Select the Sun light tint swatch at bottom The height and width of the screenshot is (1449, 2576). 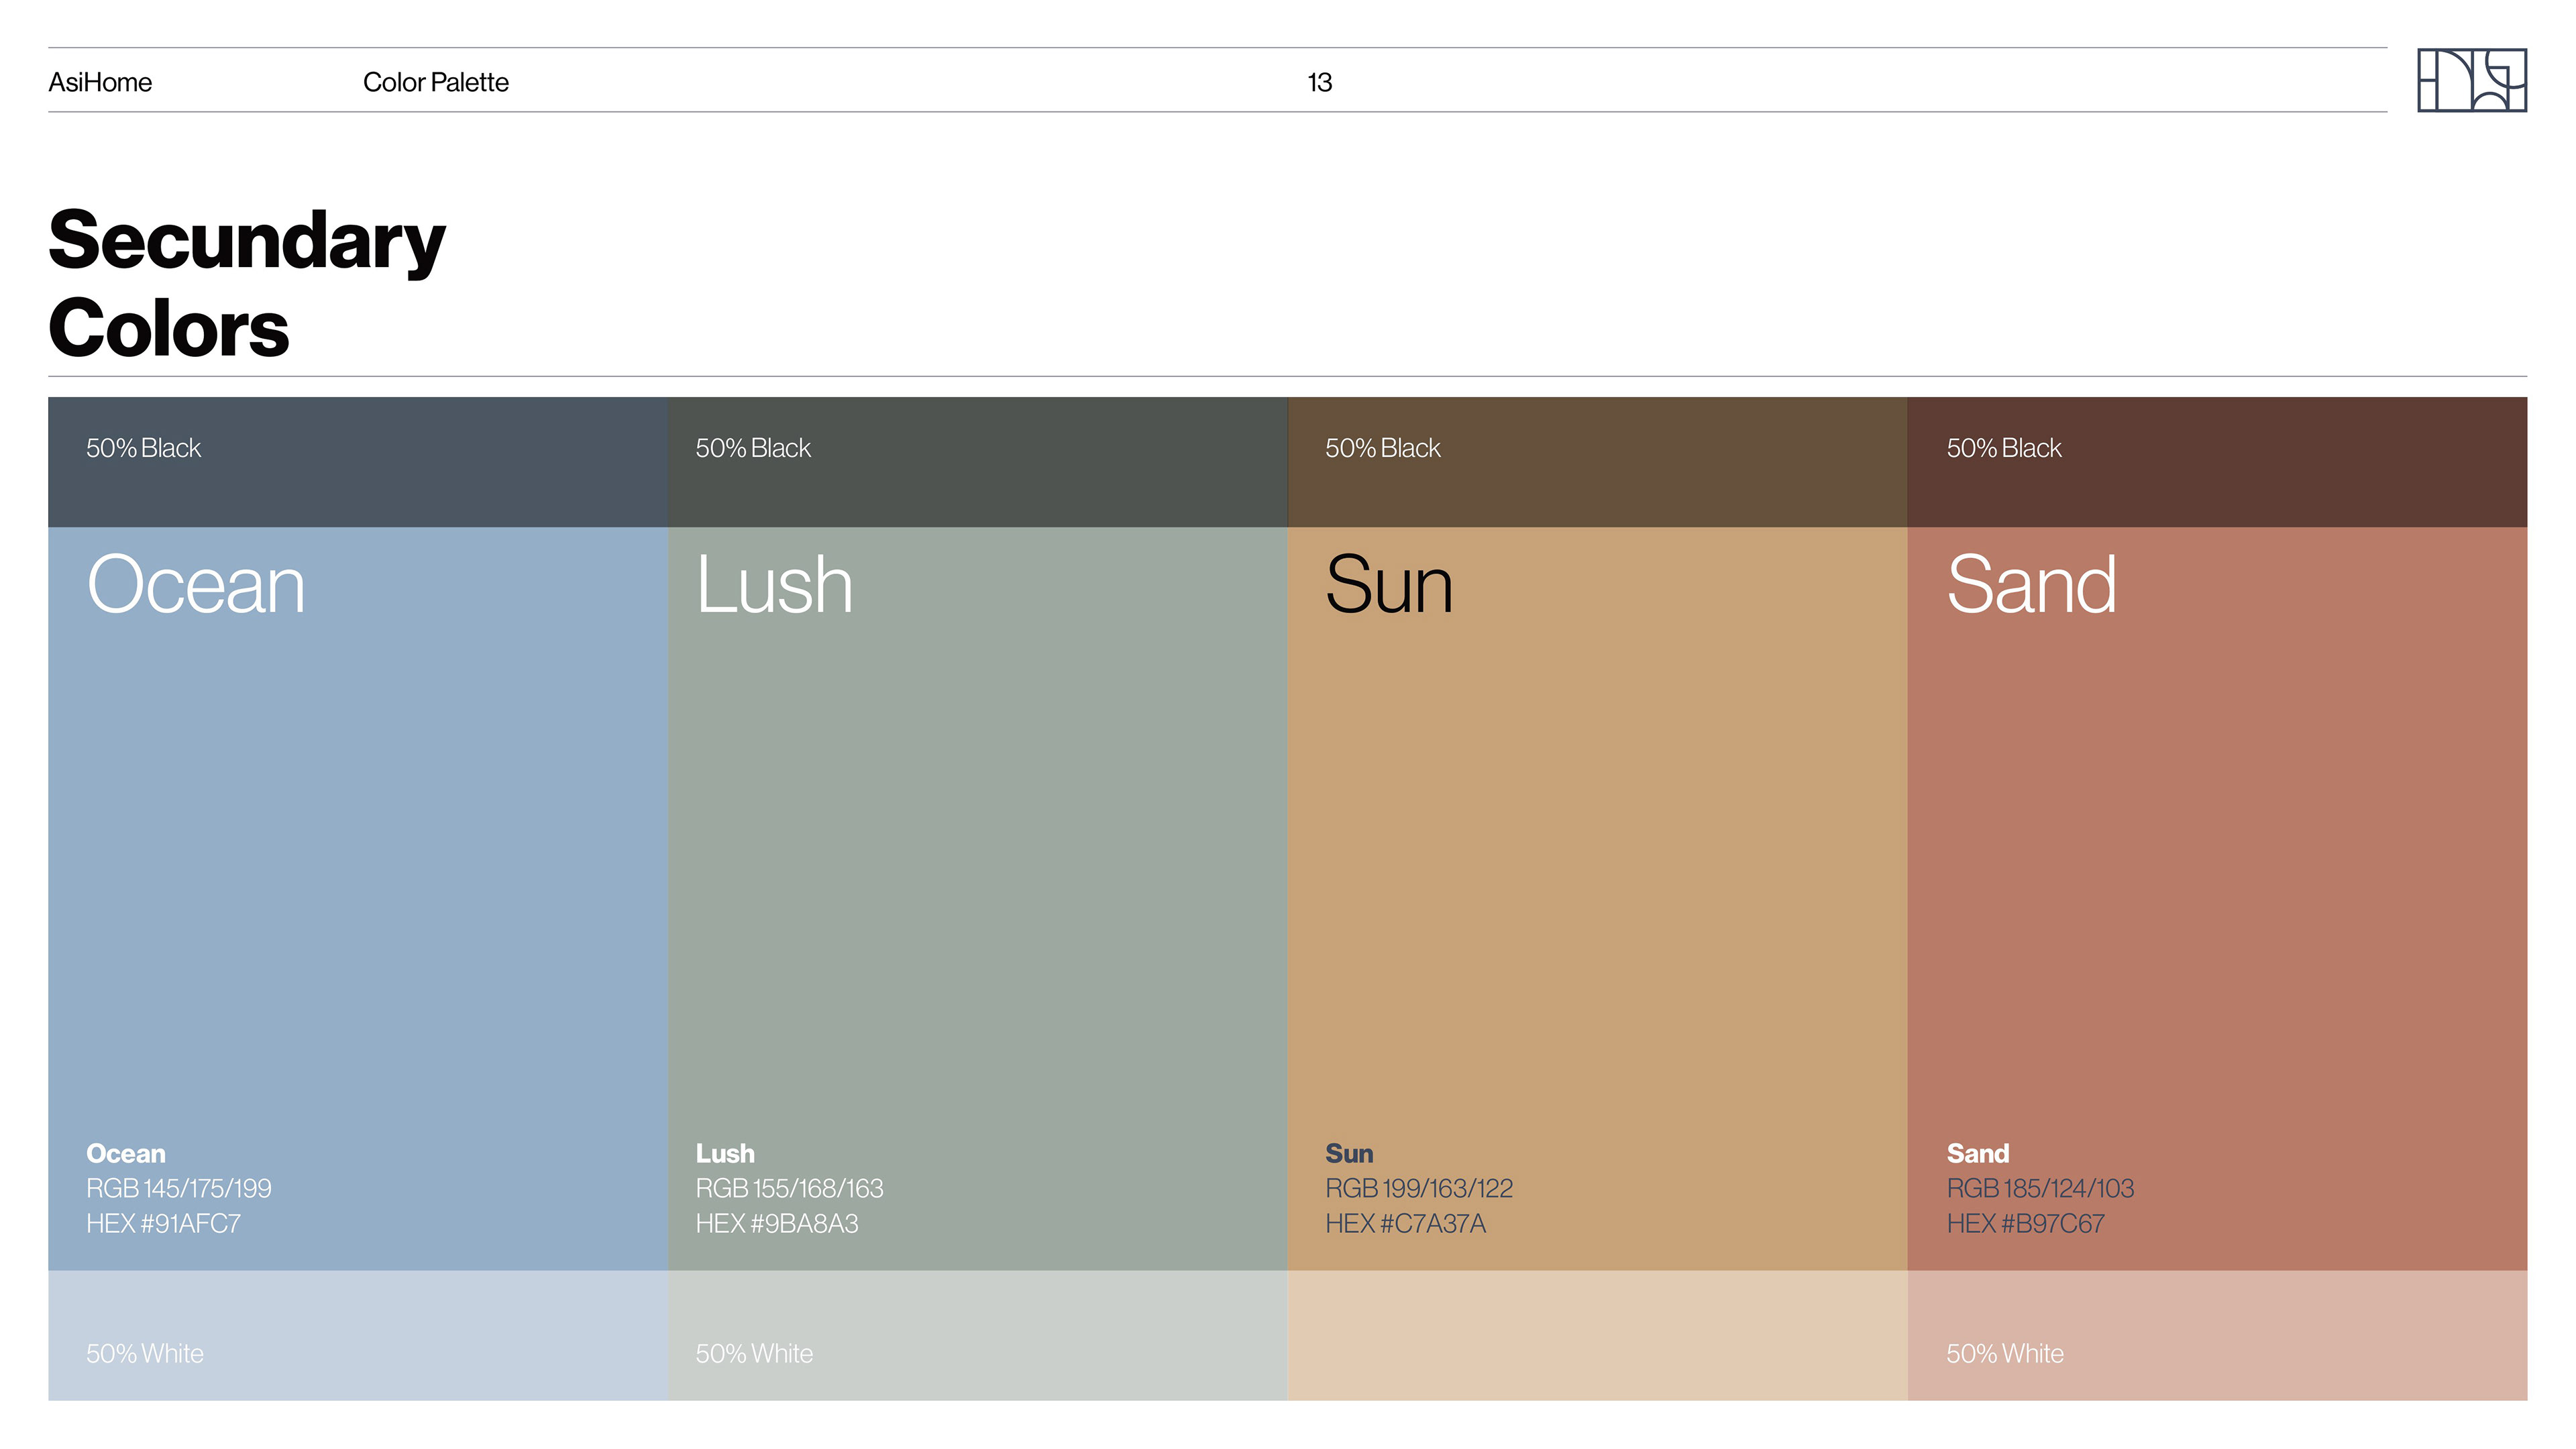point(1597,1335)
